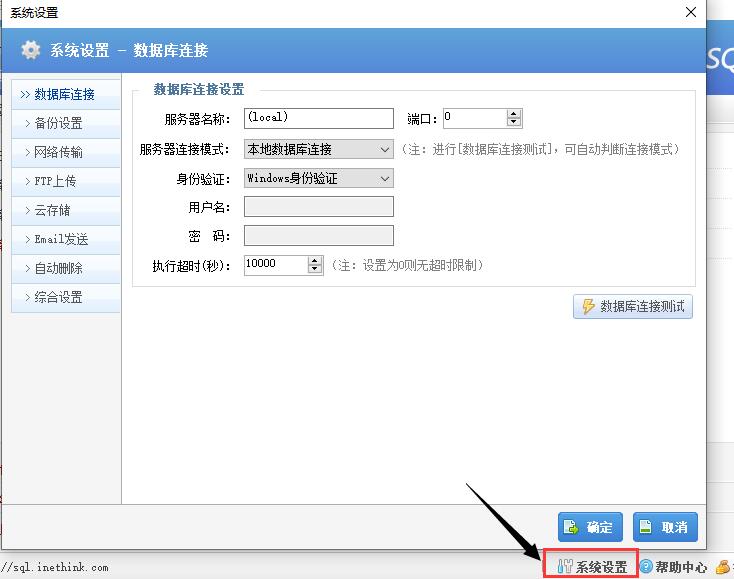Image resolution: width=734 pixels, height=579 pixels.
Task: Click the 端口 number field
Action: (475, 118)
